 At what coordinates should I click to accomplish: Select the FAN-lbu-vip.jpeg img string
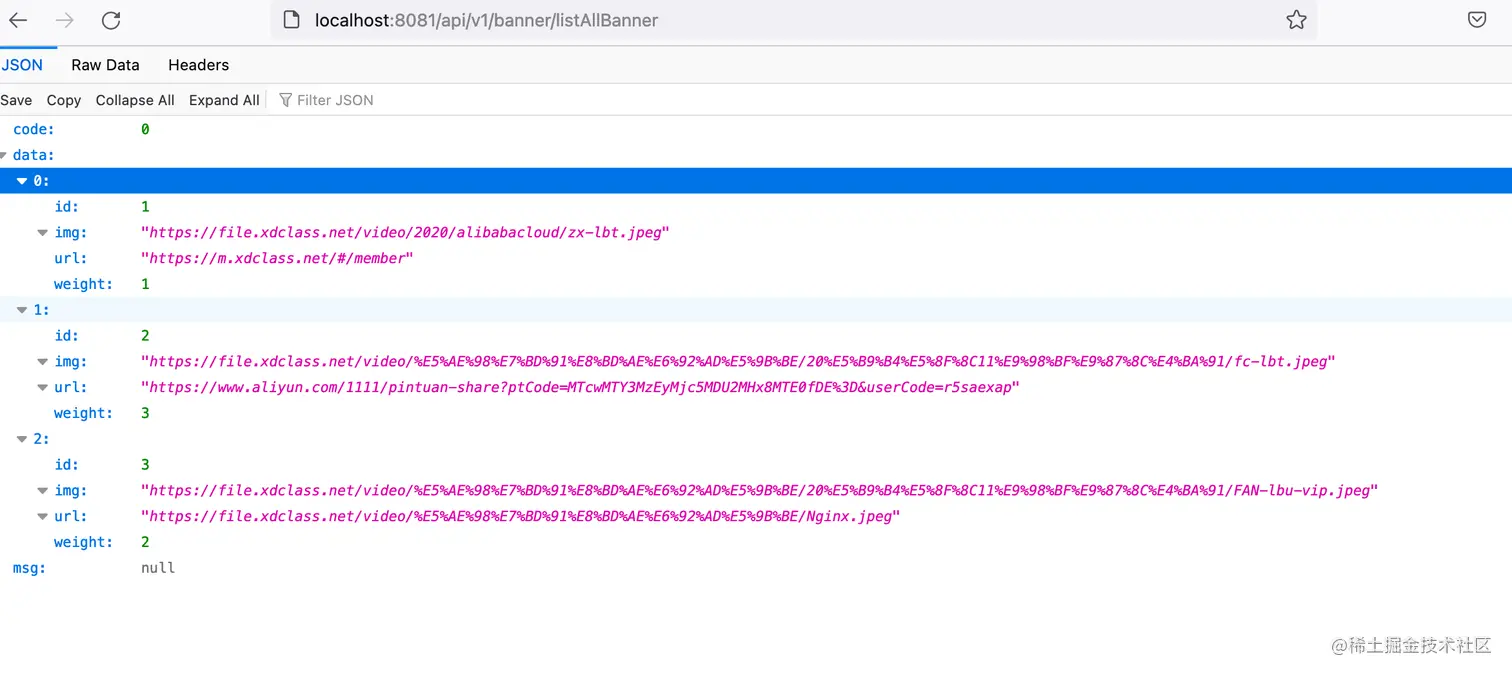760,490
